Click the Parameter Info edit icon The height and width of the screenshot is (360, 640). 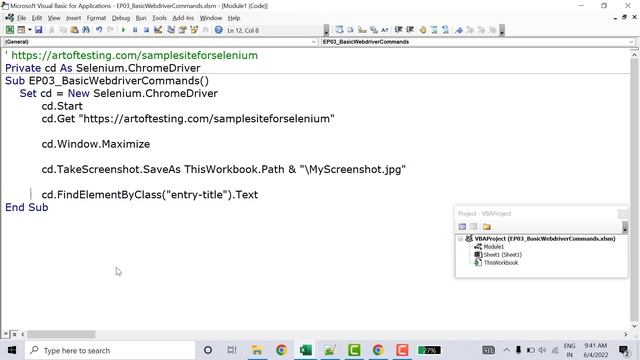[x=373, y=30]
